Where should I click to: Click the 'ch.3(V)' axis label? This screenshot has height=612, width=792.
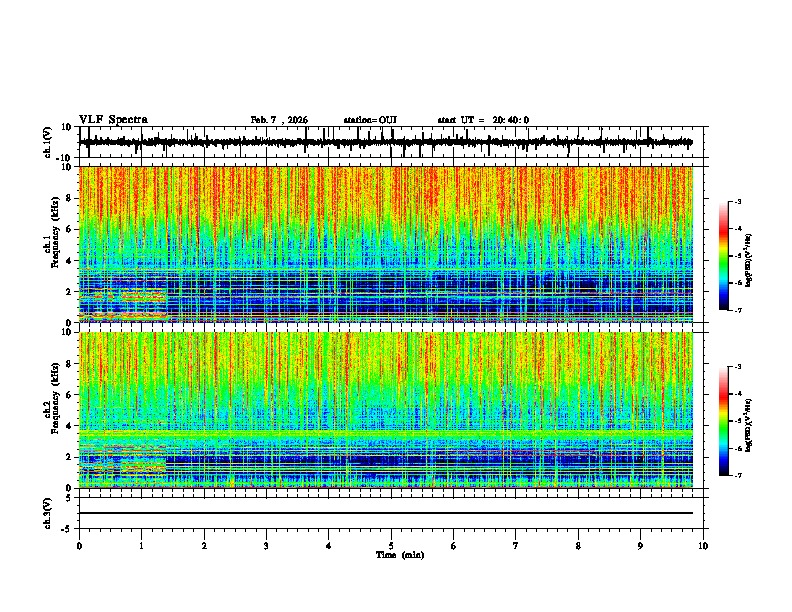(48, 513)
